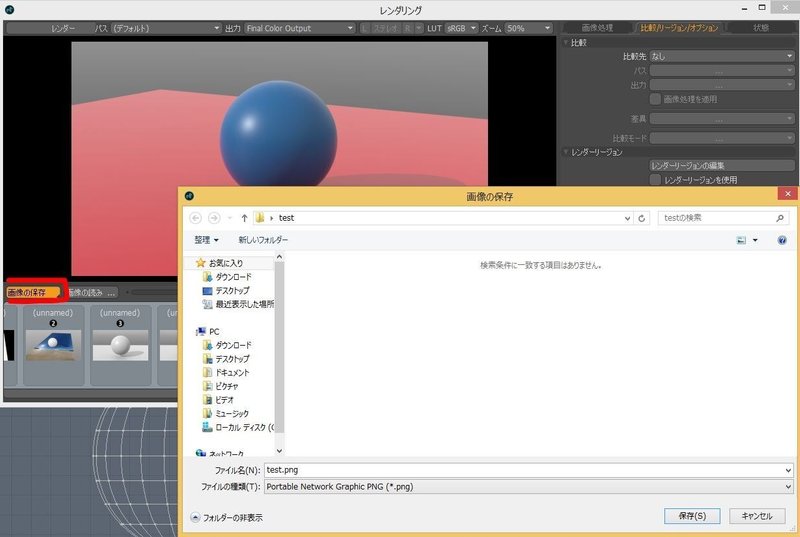800x537 pixels.
Task: Switch to 状態 tab
Action: pos(760,28)
